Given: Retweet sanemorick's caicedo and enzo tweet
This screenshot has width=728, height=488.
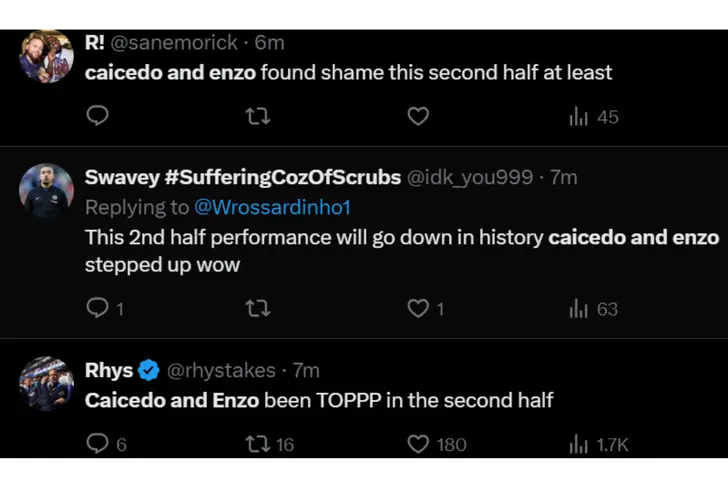Looking at the screenshot, I should click(257, 117).
